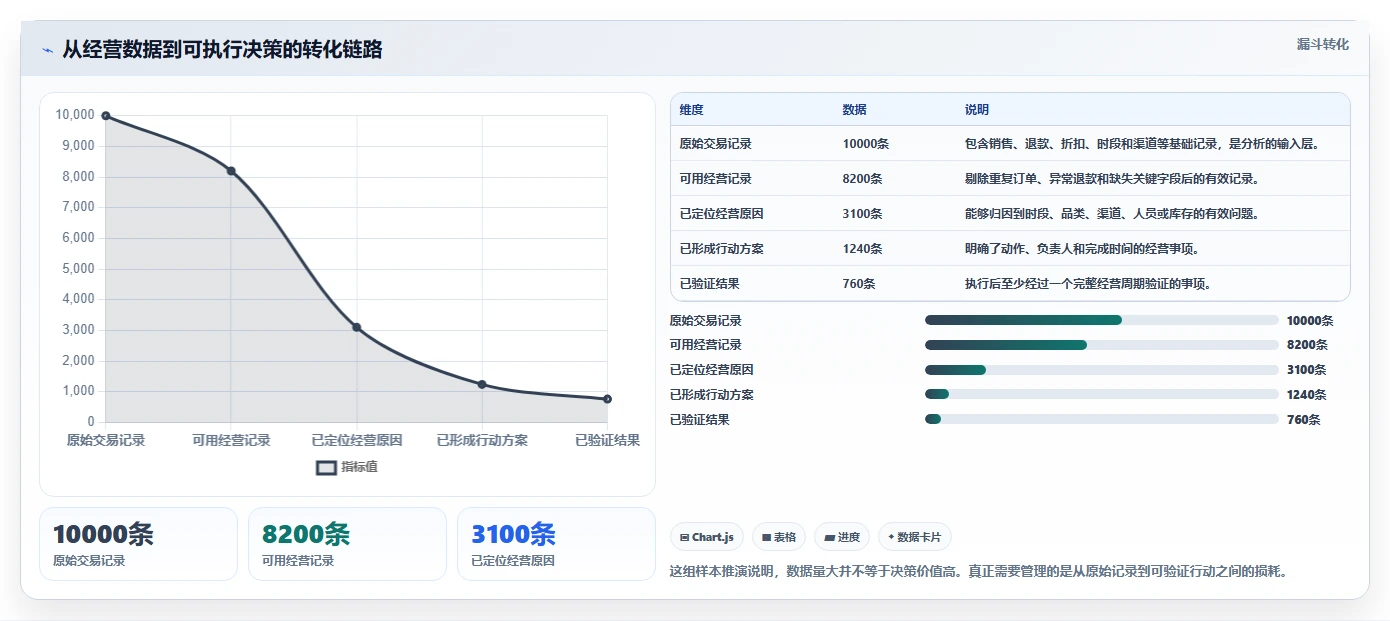Click the 1240条 table cell
Viewport: 1390px width, 621px height.
[x=862, y=249]
